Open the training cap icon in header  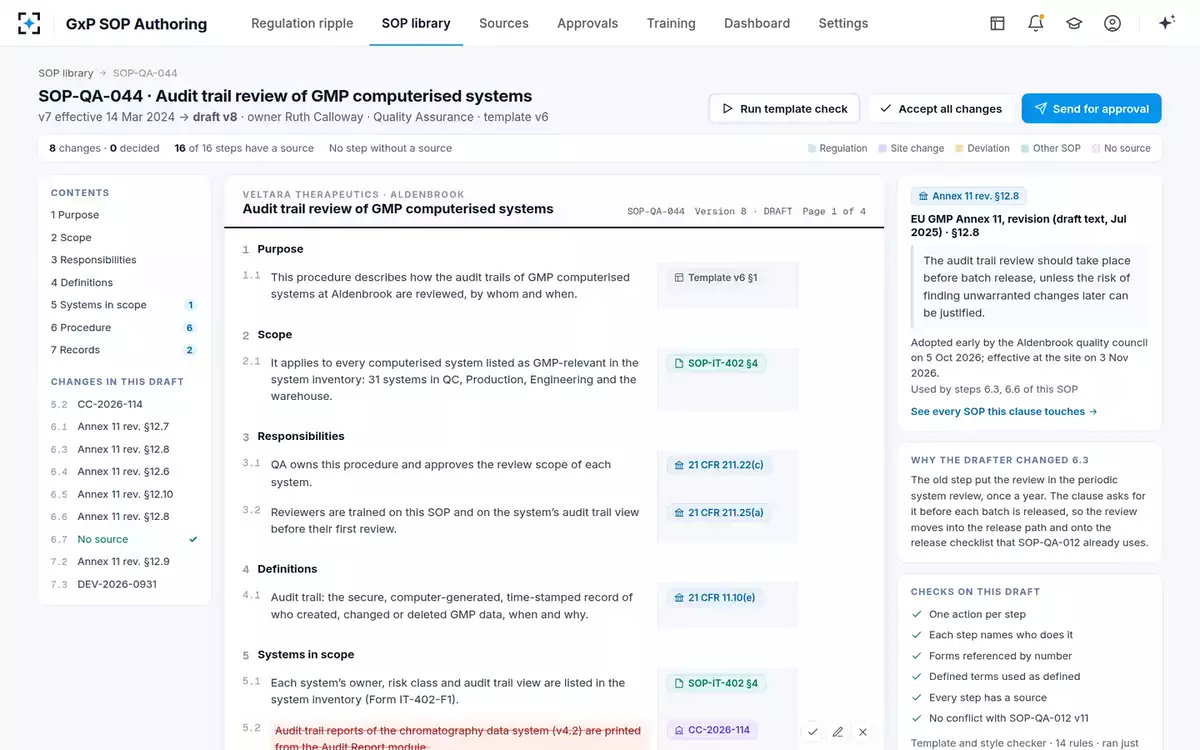(x=1074, y=23)
